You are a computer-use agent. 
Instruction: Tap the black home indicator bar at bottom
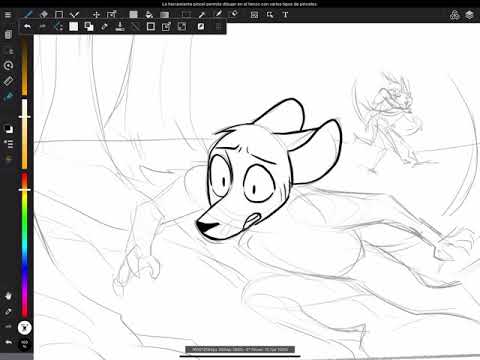click(x=240, y=356)
